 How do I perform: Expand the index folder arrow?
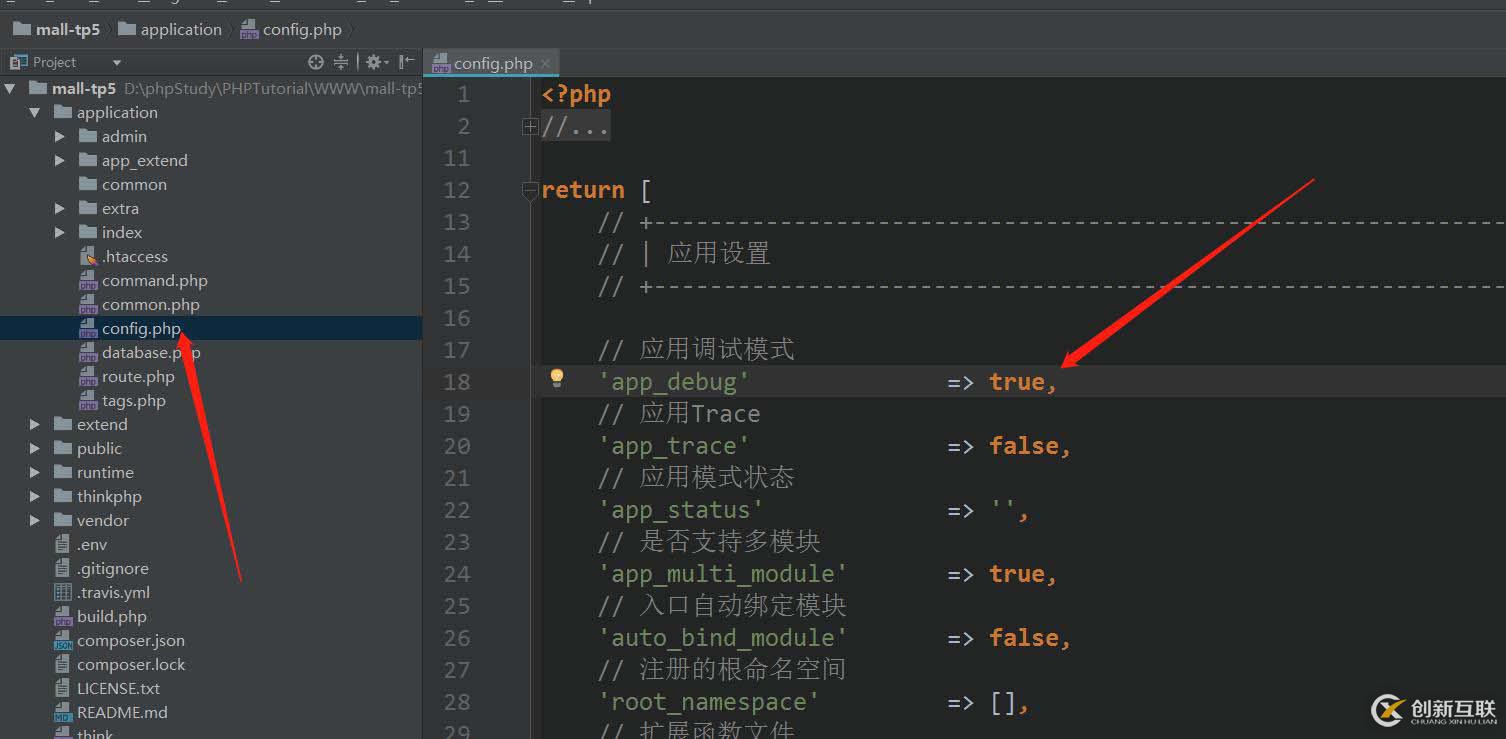[60, 232]
